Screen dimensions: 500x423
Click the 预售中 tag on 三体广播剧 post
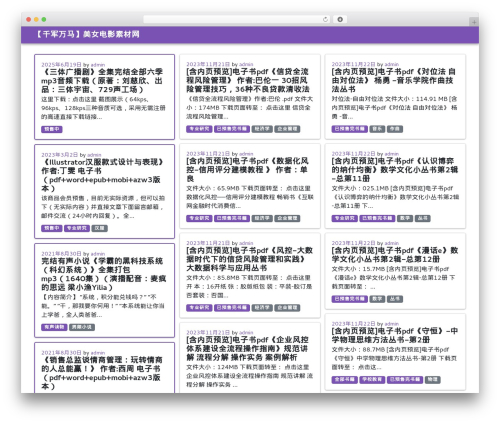tap(52, 129)
